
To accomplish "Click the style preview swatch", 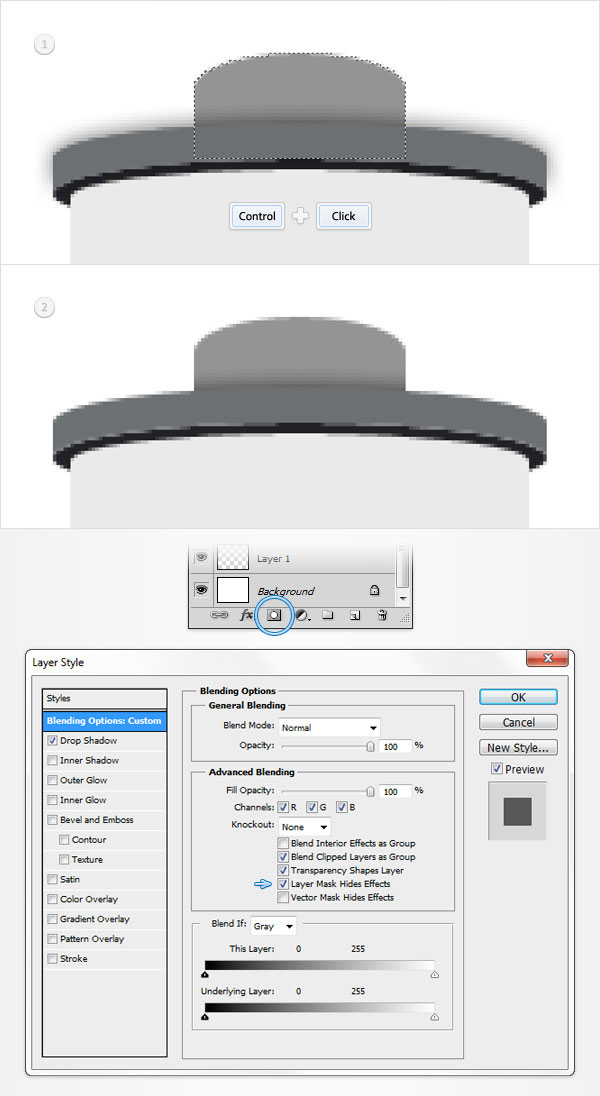I will 517,812.
